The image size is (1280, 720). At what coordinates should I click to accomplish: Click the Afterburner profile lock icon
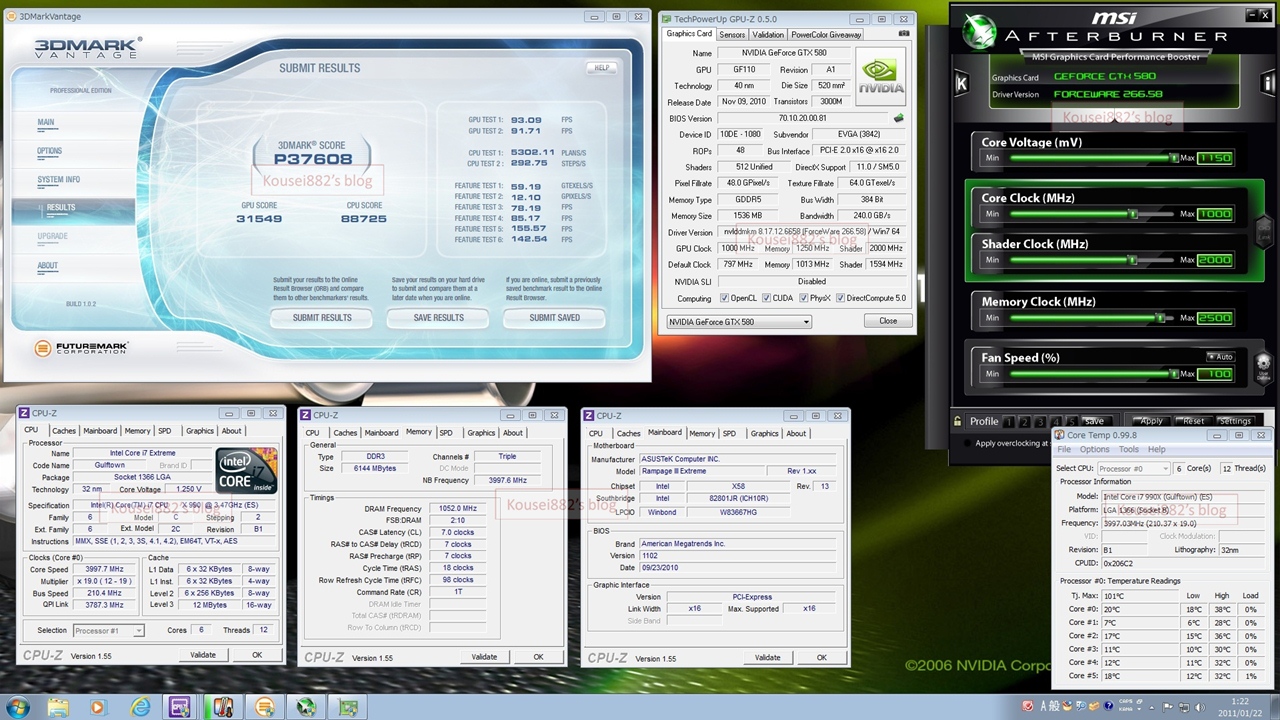point(958,421)
